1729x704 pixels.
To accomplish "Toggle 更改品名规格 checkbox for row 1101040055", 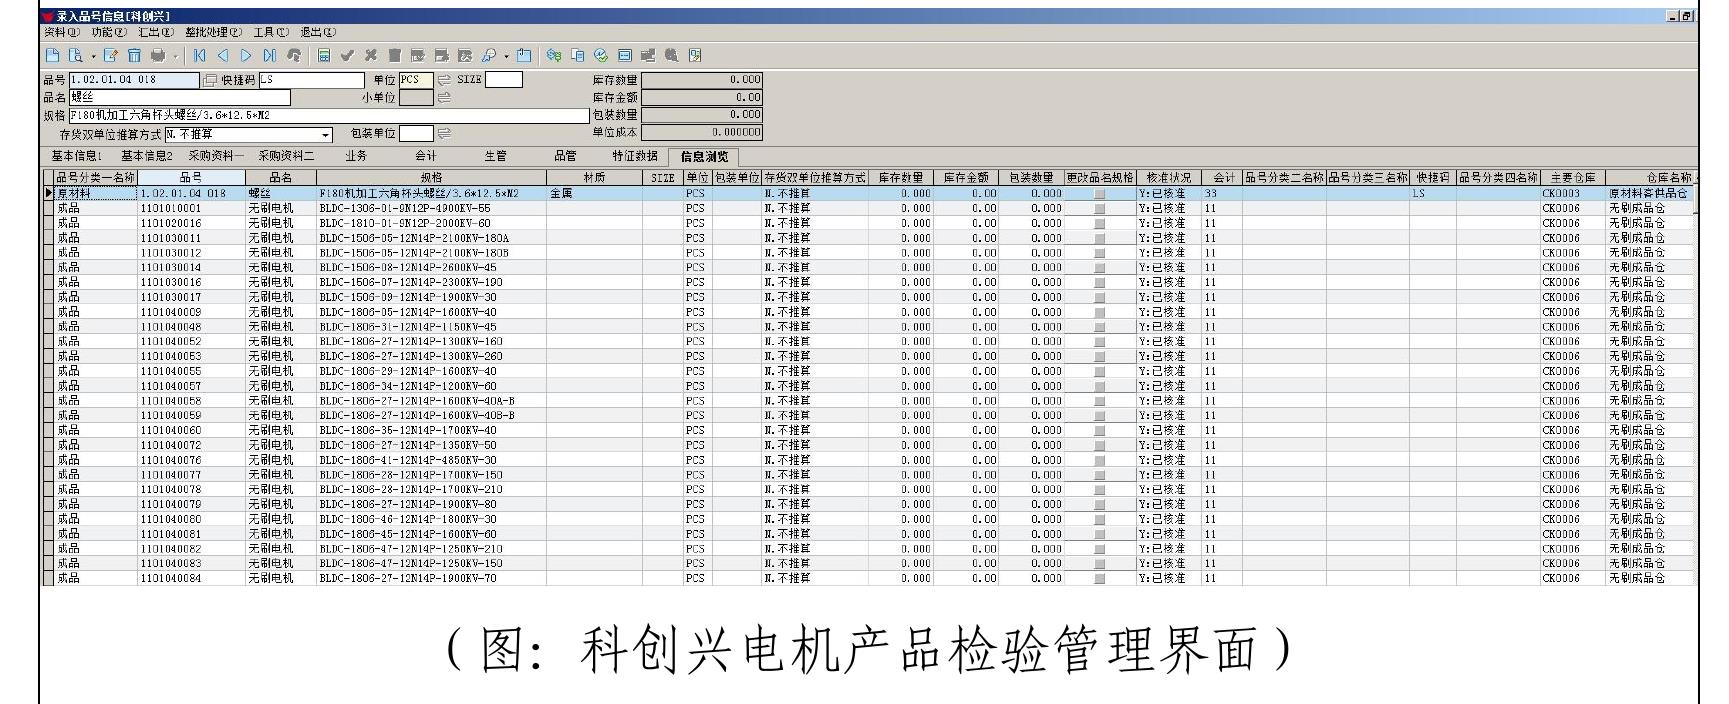I will coord(1100,371).
